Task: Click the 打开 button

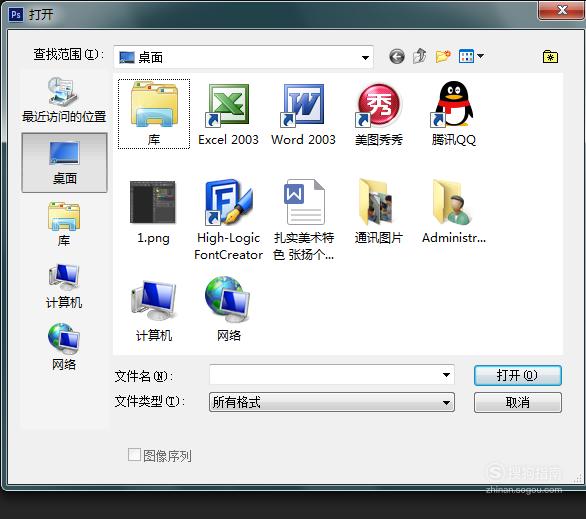Action: (518, 375)
